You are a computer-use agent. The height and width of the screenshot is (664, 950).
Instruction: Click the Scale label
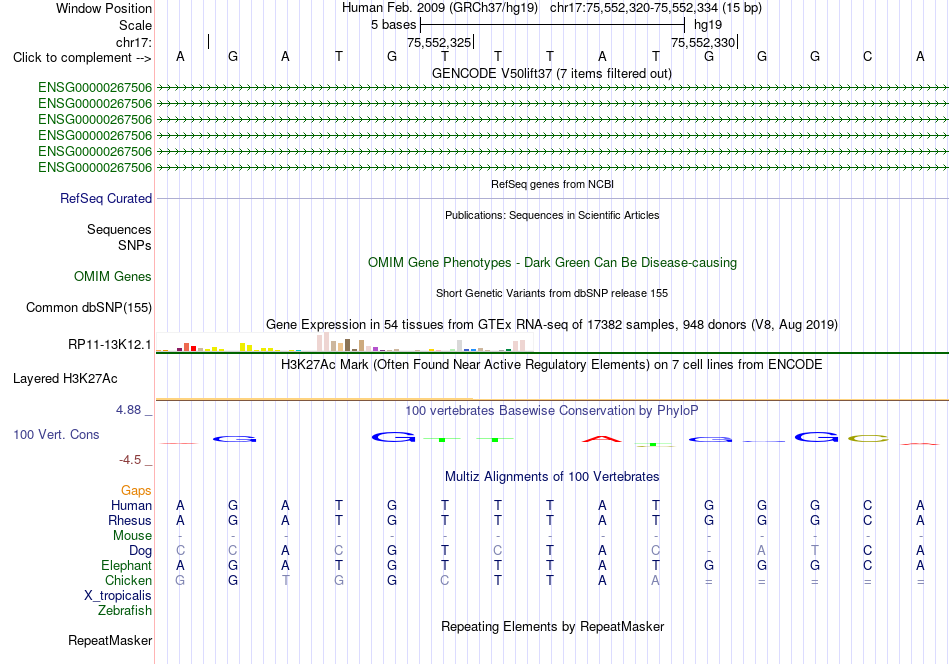135,25
